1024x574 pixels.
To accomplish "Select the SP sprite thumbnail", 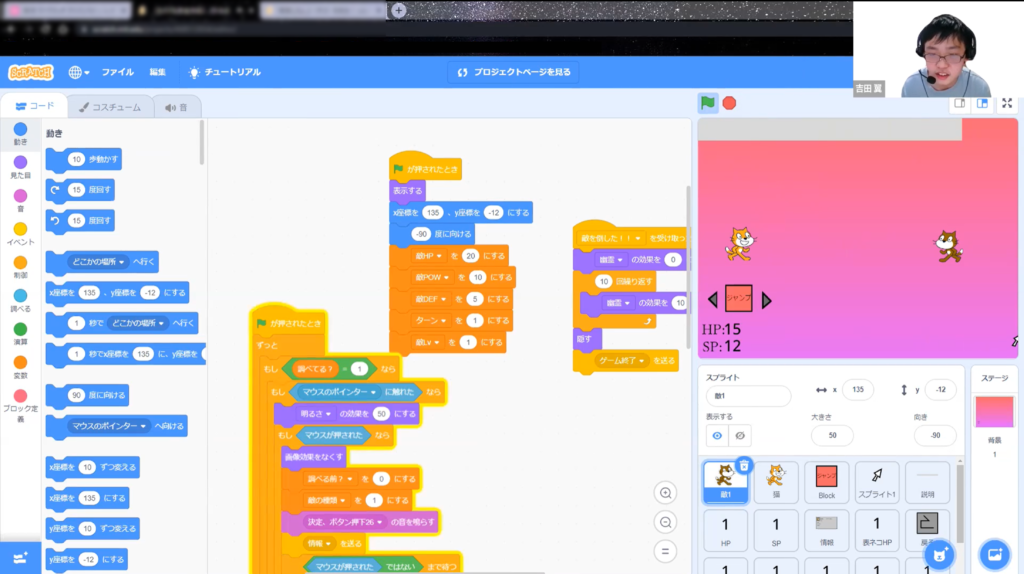I will coord(776,530).
